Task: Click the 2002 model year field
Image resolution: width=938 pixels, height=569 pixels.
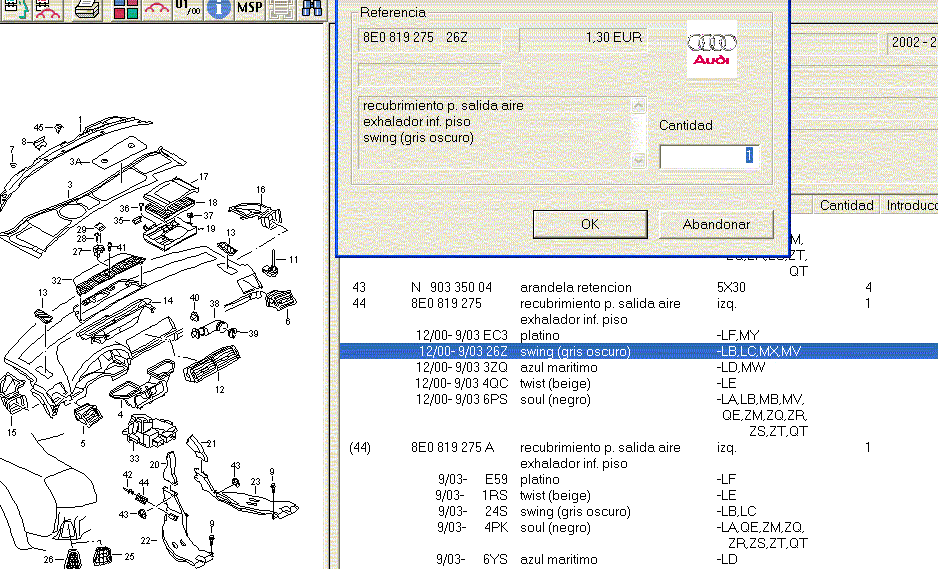Action: point(912,42)
